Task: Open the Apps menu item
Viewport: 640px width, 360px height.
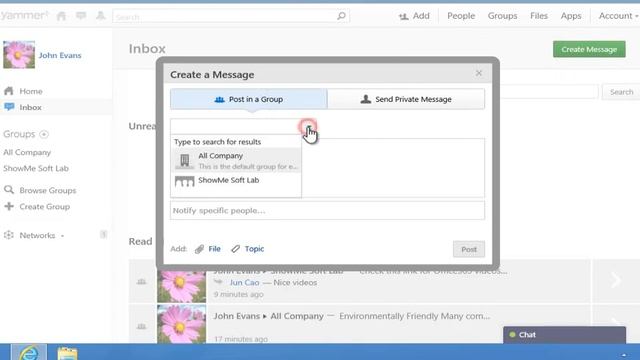Action: coord(571,16)
